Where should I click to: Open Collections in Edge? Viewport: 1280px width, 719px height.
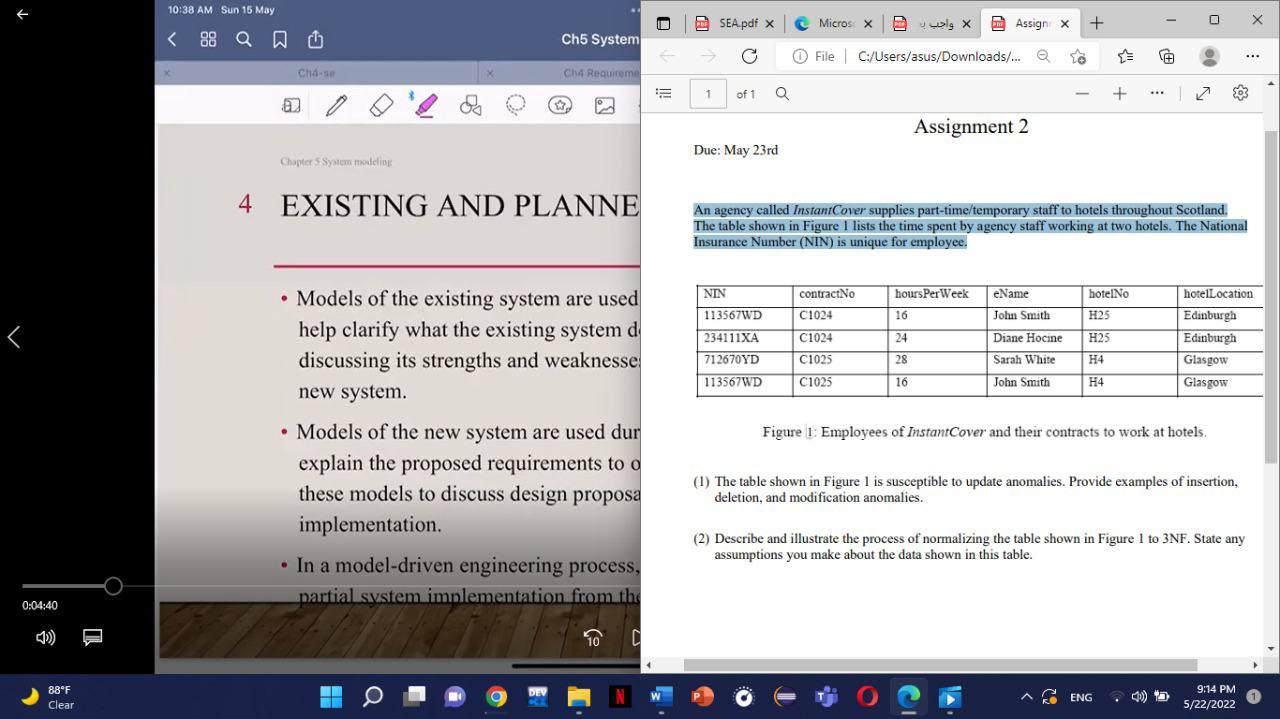1166,56
